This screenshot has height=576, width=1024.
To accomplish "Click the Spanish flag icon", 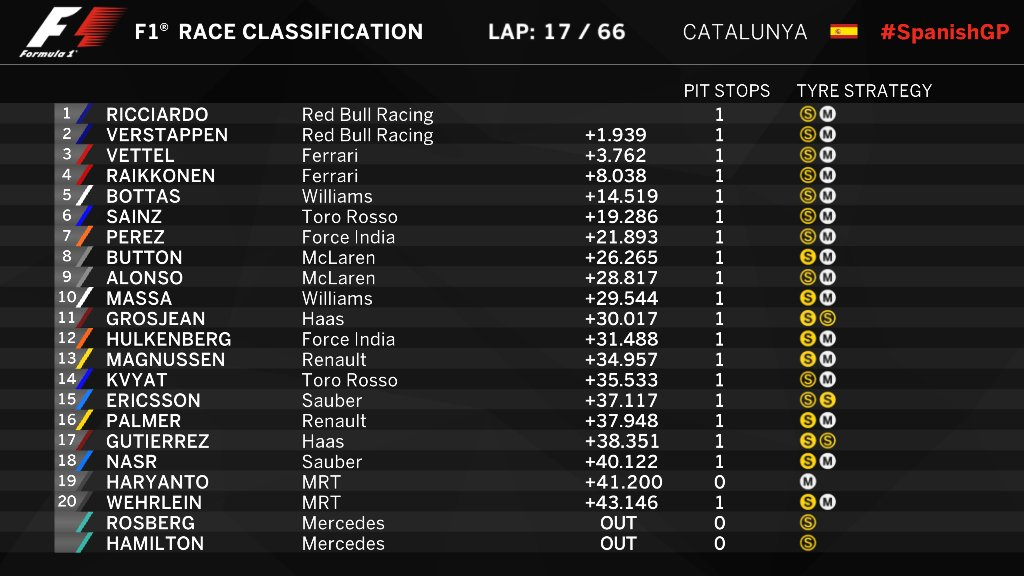I will [844, 31].
